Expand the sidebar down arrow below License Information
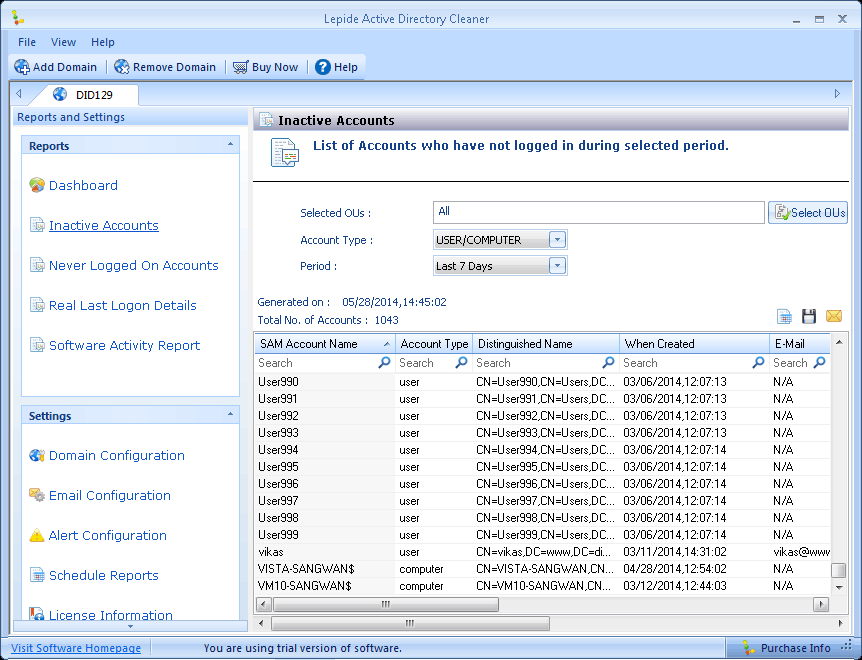The image size is (862, 660). click(130, 626)
